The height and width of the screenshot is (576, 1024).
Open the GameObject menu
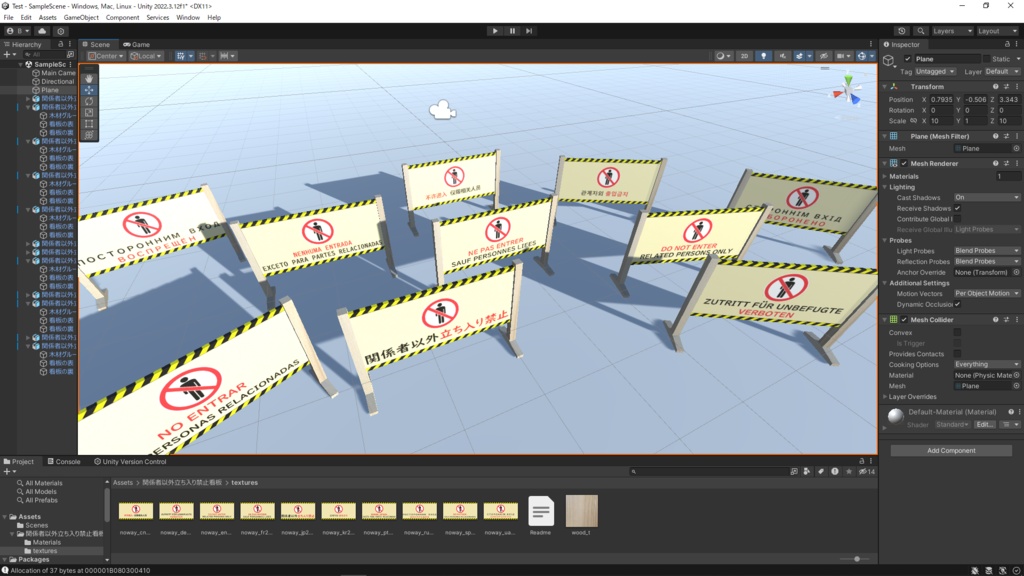pyautogui.click(x=81, y=18)
